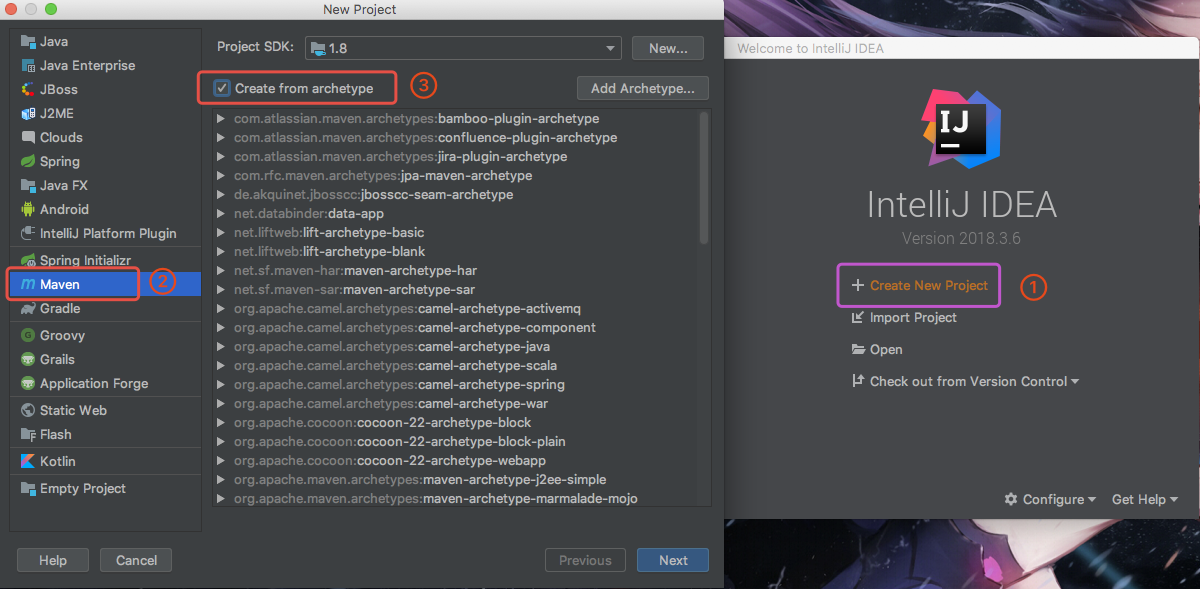Open the Get Help dropdown in Welcome window
The height and width of the screenshot is (589, 1200).
click(x=1145, y=499)
